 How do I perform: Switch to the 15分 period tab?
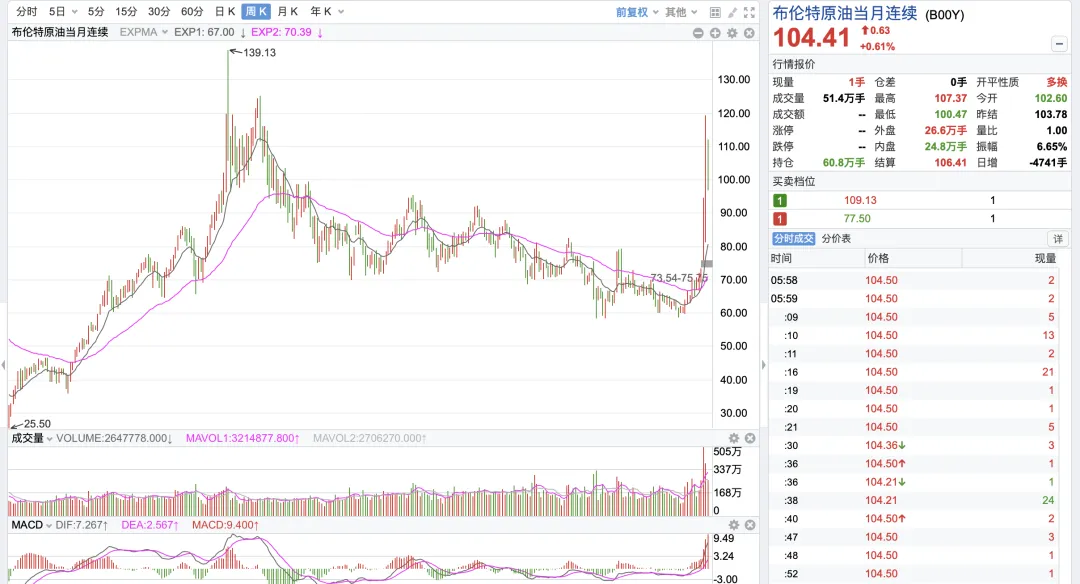coord(126,12)
